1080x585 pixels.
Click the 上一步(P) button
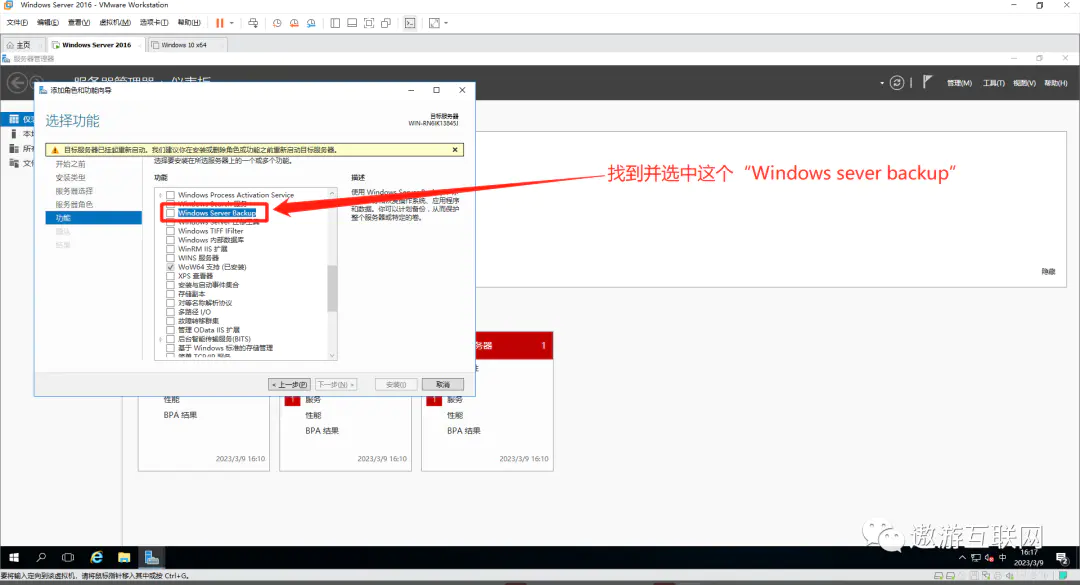click(289, 384)
